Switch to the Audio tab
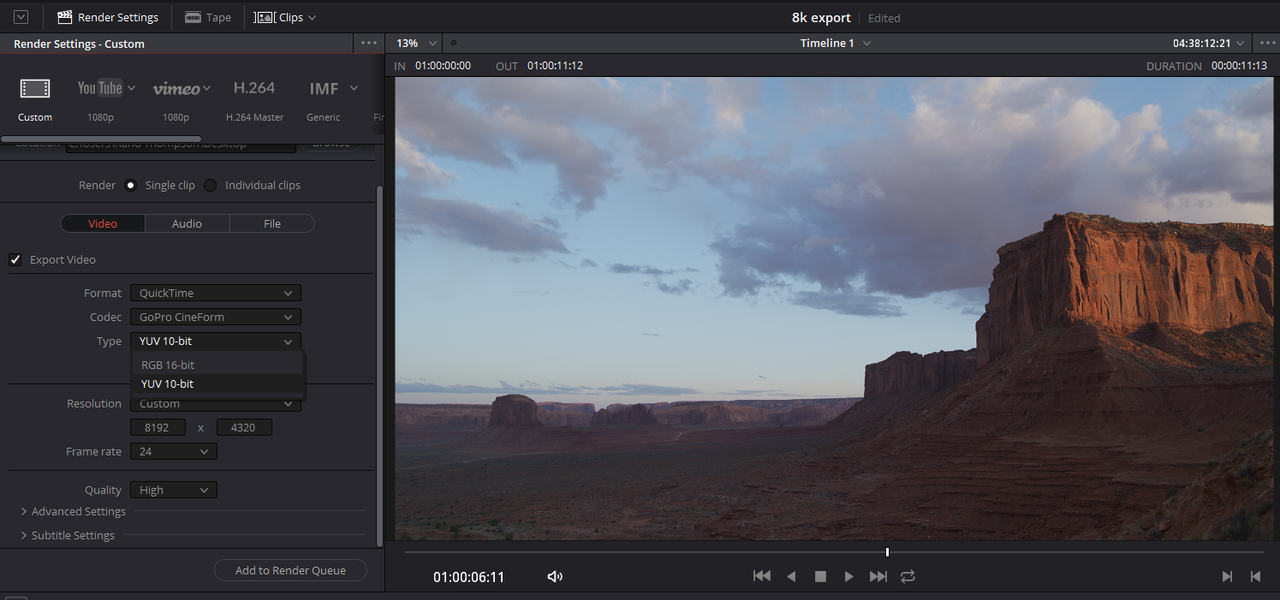1280x600 pixels. [187, 224]
